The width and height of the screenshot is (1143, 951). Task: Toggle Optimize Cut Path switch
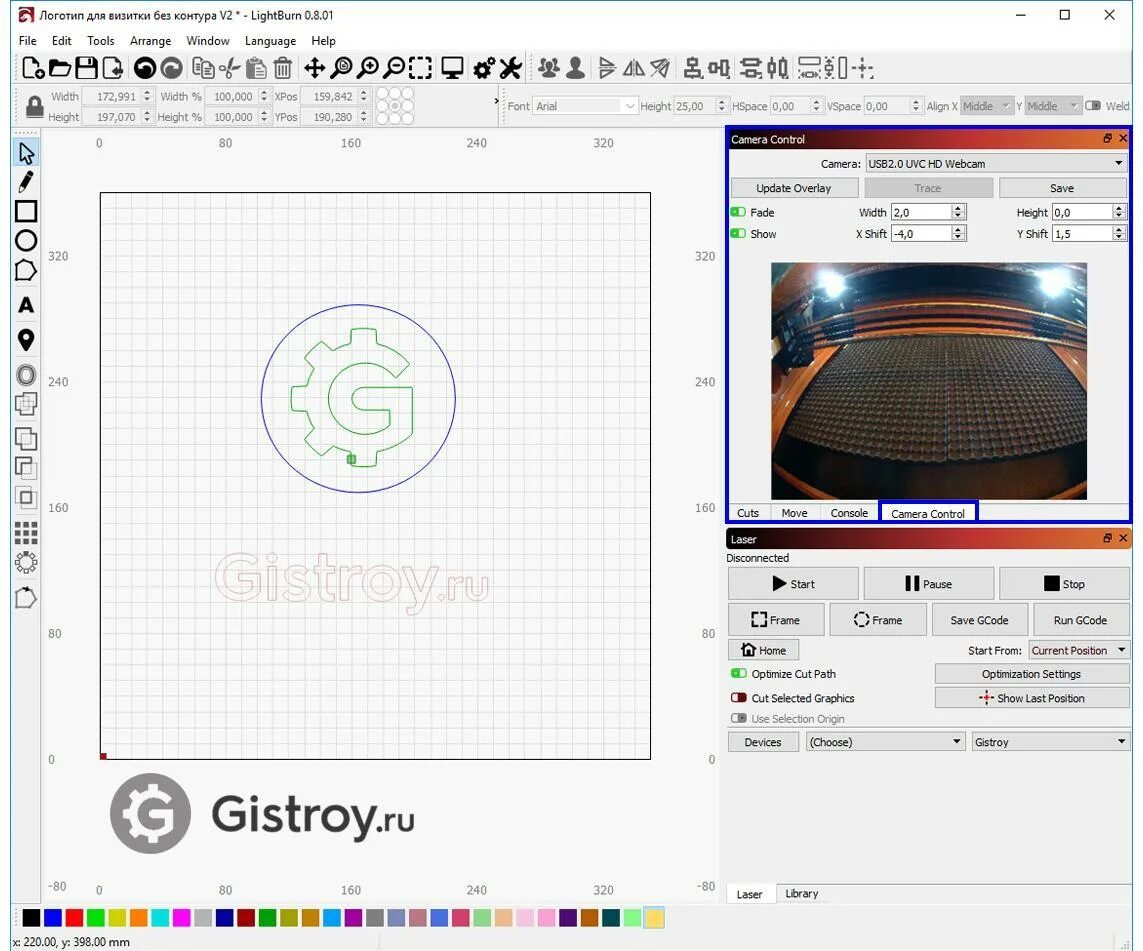(x=738, y=673)
